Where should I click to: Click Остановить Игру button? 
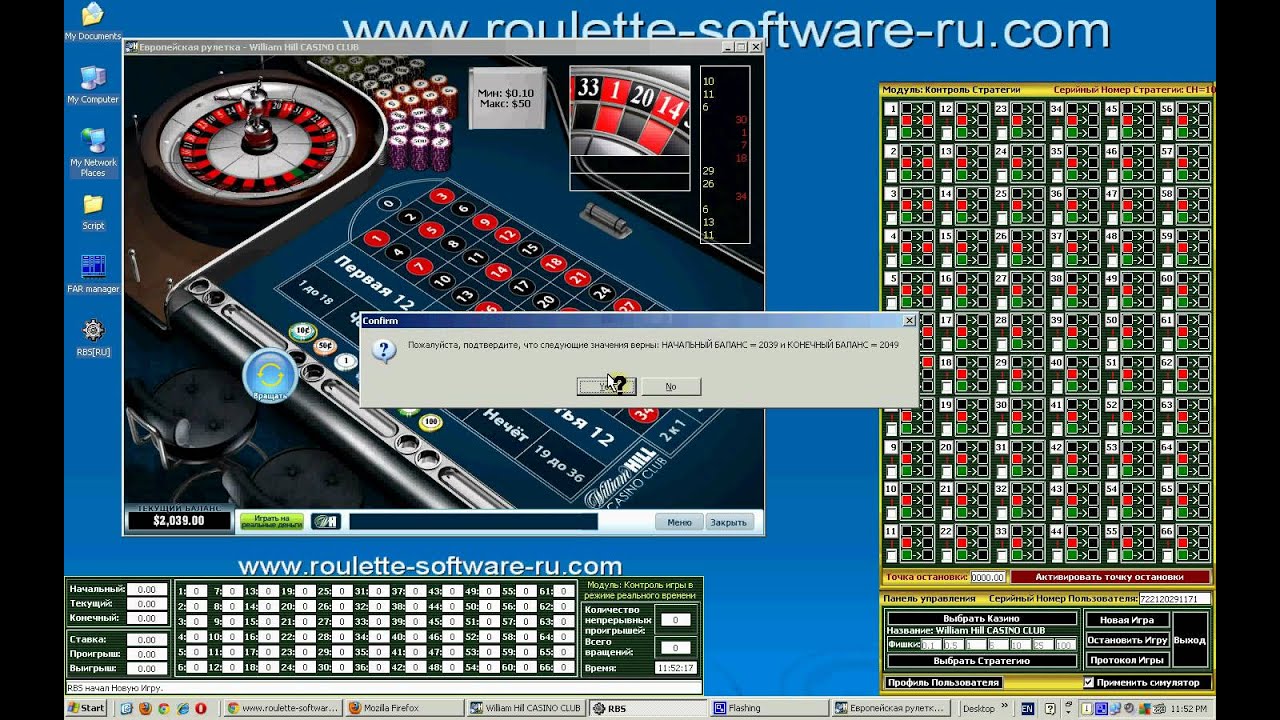(1127, 640)
